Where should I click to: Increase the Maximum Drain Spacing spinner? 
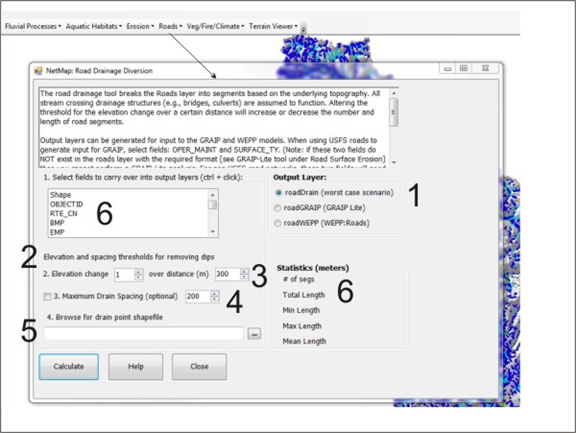215,294
